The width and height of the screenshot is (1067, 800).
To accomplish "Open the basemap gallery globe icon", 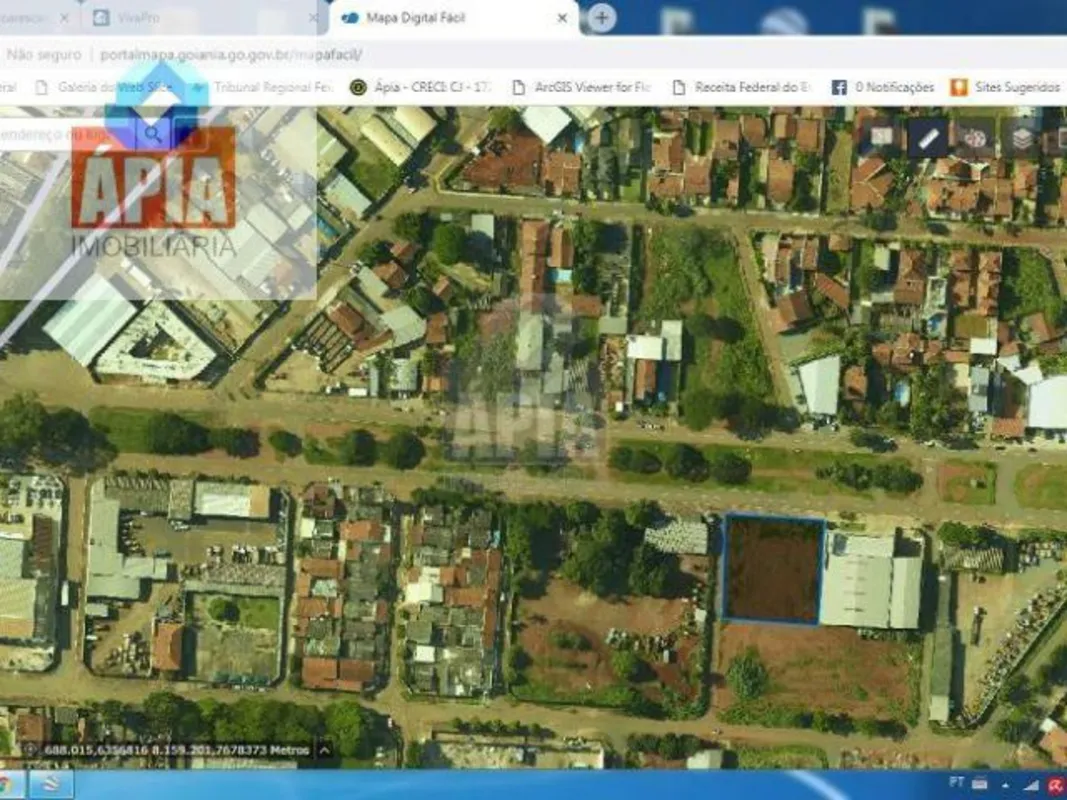I will click(974, 138).
